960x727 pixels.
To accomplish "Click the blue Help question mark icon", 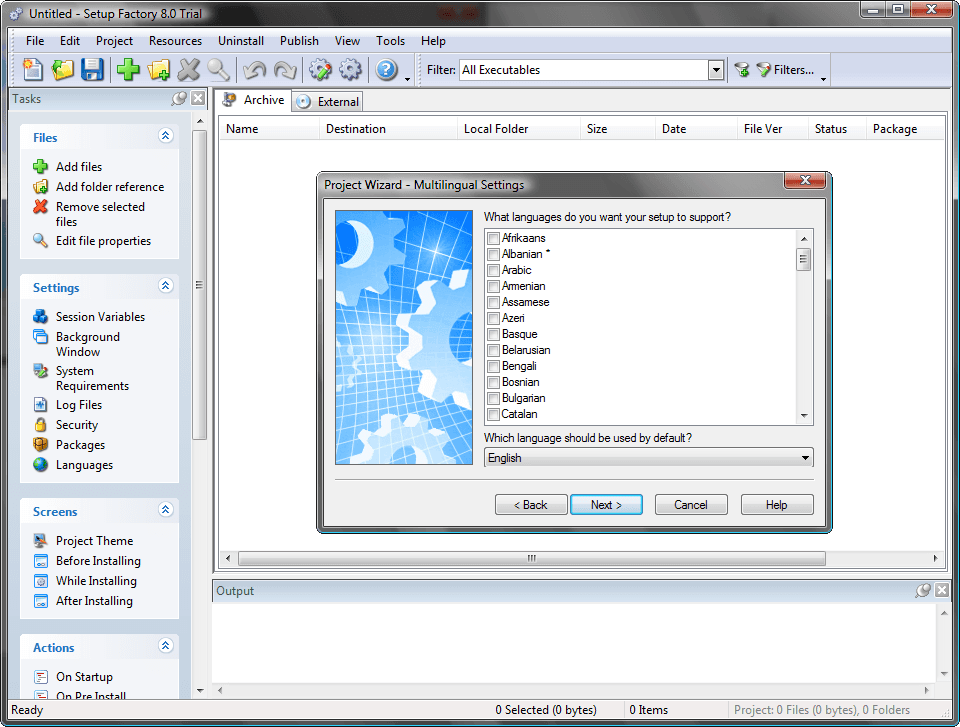I will (x=386, y=70).
